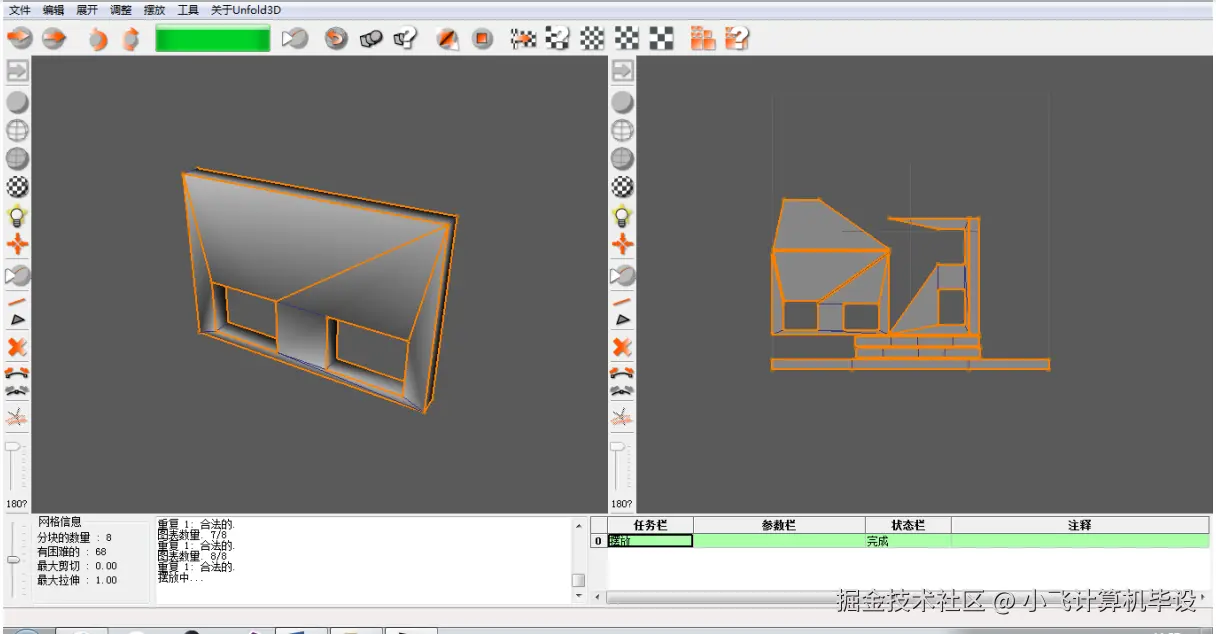Click the log panel scroll down arrow

coord(578,595)
